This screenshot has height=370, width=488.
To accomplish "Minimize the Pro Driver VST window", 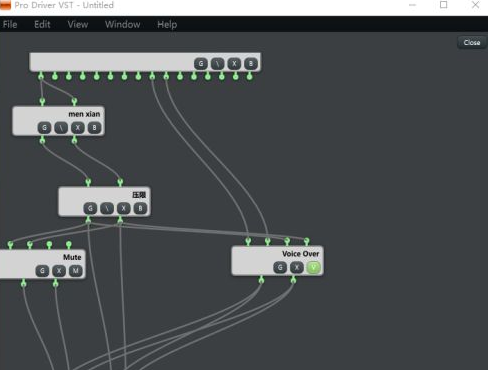I will click(412, 5).
